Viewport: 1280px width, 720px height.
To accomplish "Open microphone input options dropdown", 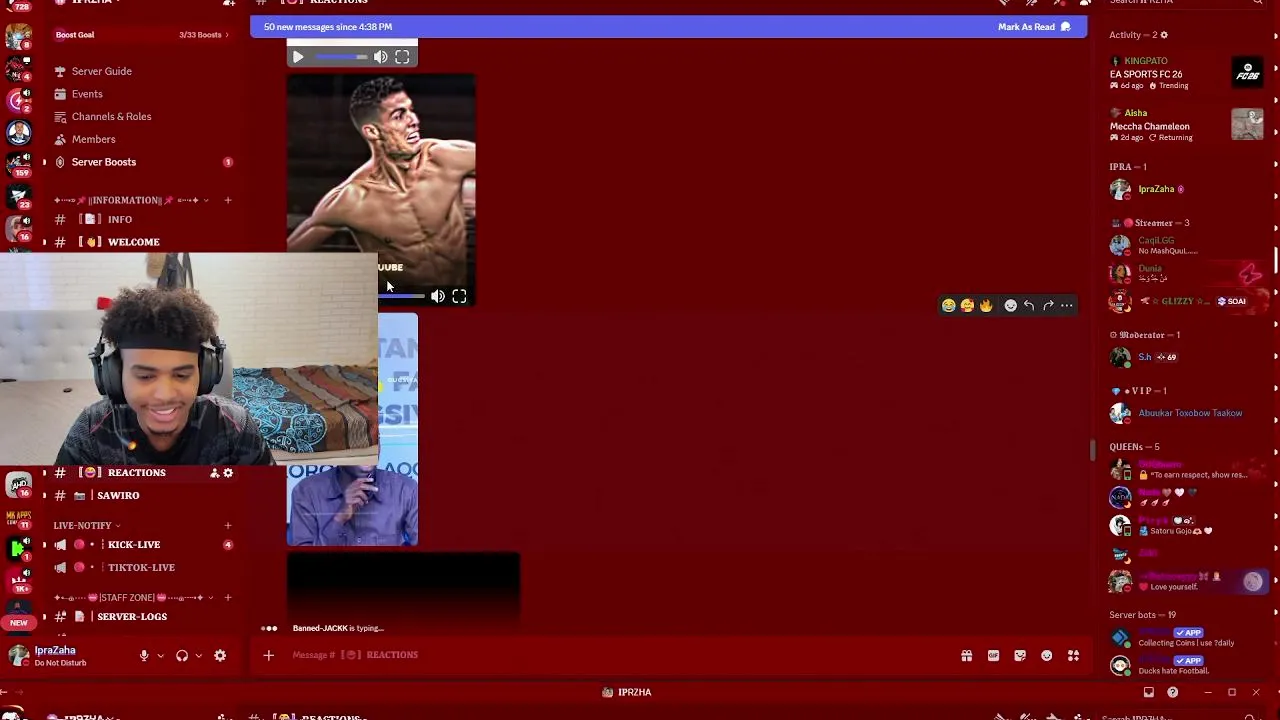I will point(160,656).
